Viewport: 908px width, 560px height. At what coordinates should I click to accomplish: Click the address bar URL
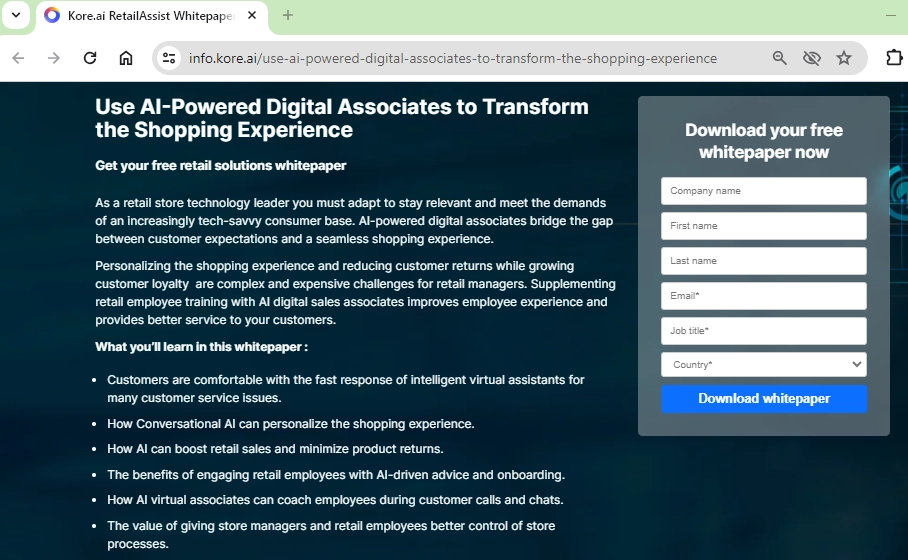point(453,58)
